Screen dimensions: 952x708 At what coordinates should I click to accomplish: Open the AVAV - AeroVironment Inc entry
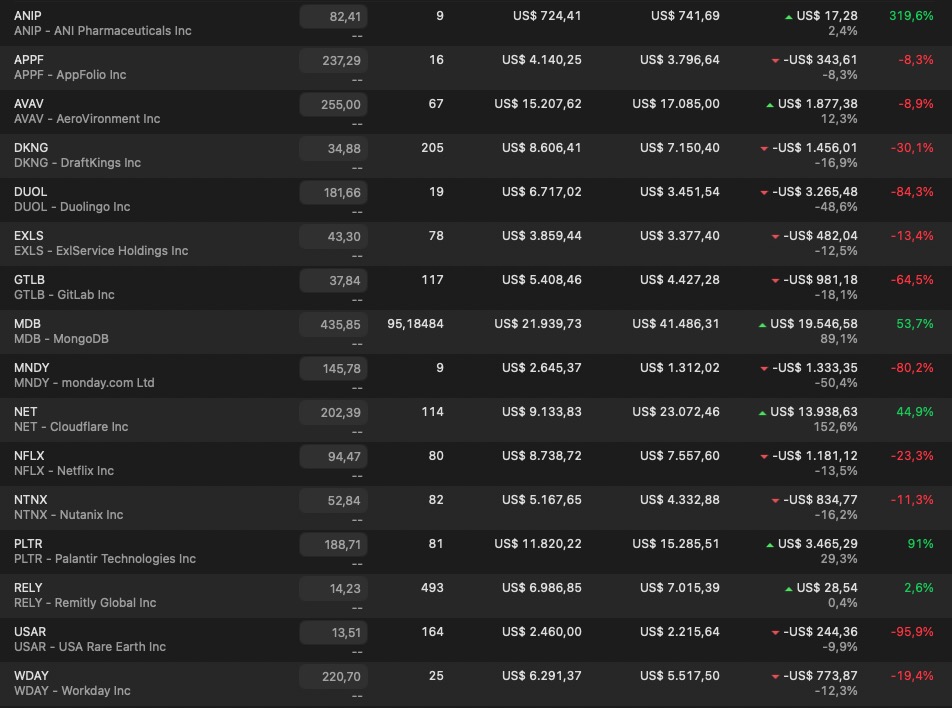(x=87, y=119)
